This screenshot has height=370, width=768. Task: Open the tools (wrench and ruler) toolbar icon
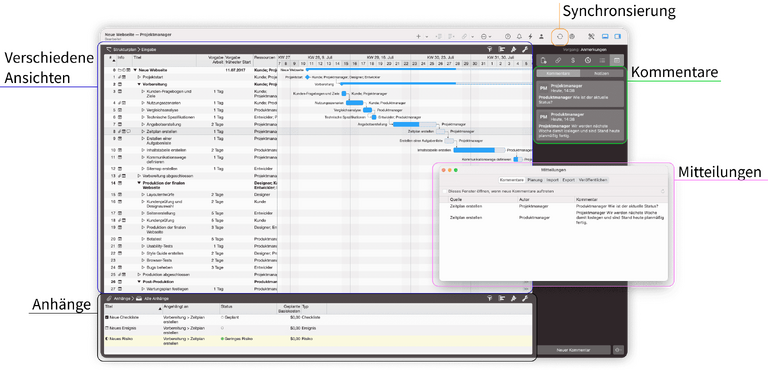click(591, 36)
